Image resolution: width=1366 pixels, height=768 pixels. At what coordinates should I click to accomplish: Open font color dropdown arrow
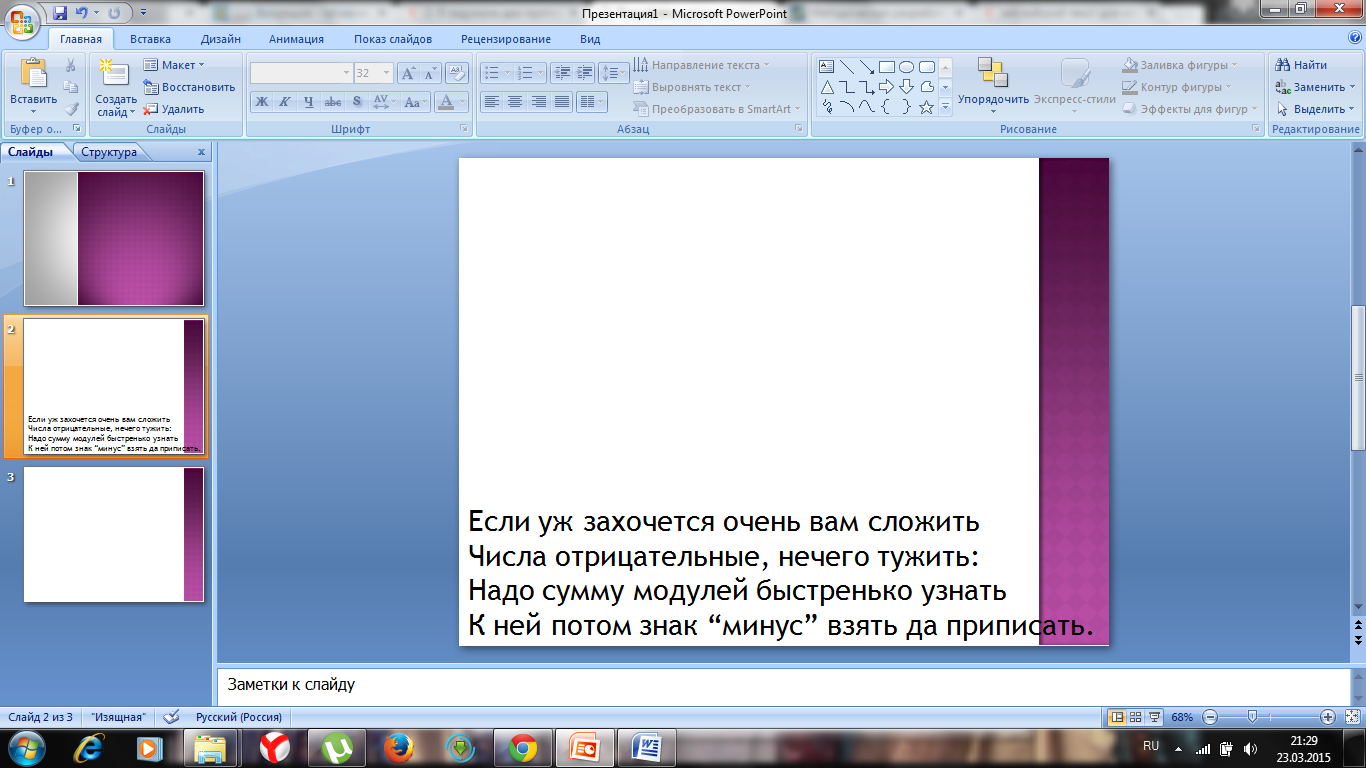(462, 102)
